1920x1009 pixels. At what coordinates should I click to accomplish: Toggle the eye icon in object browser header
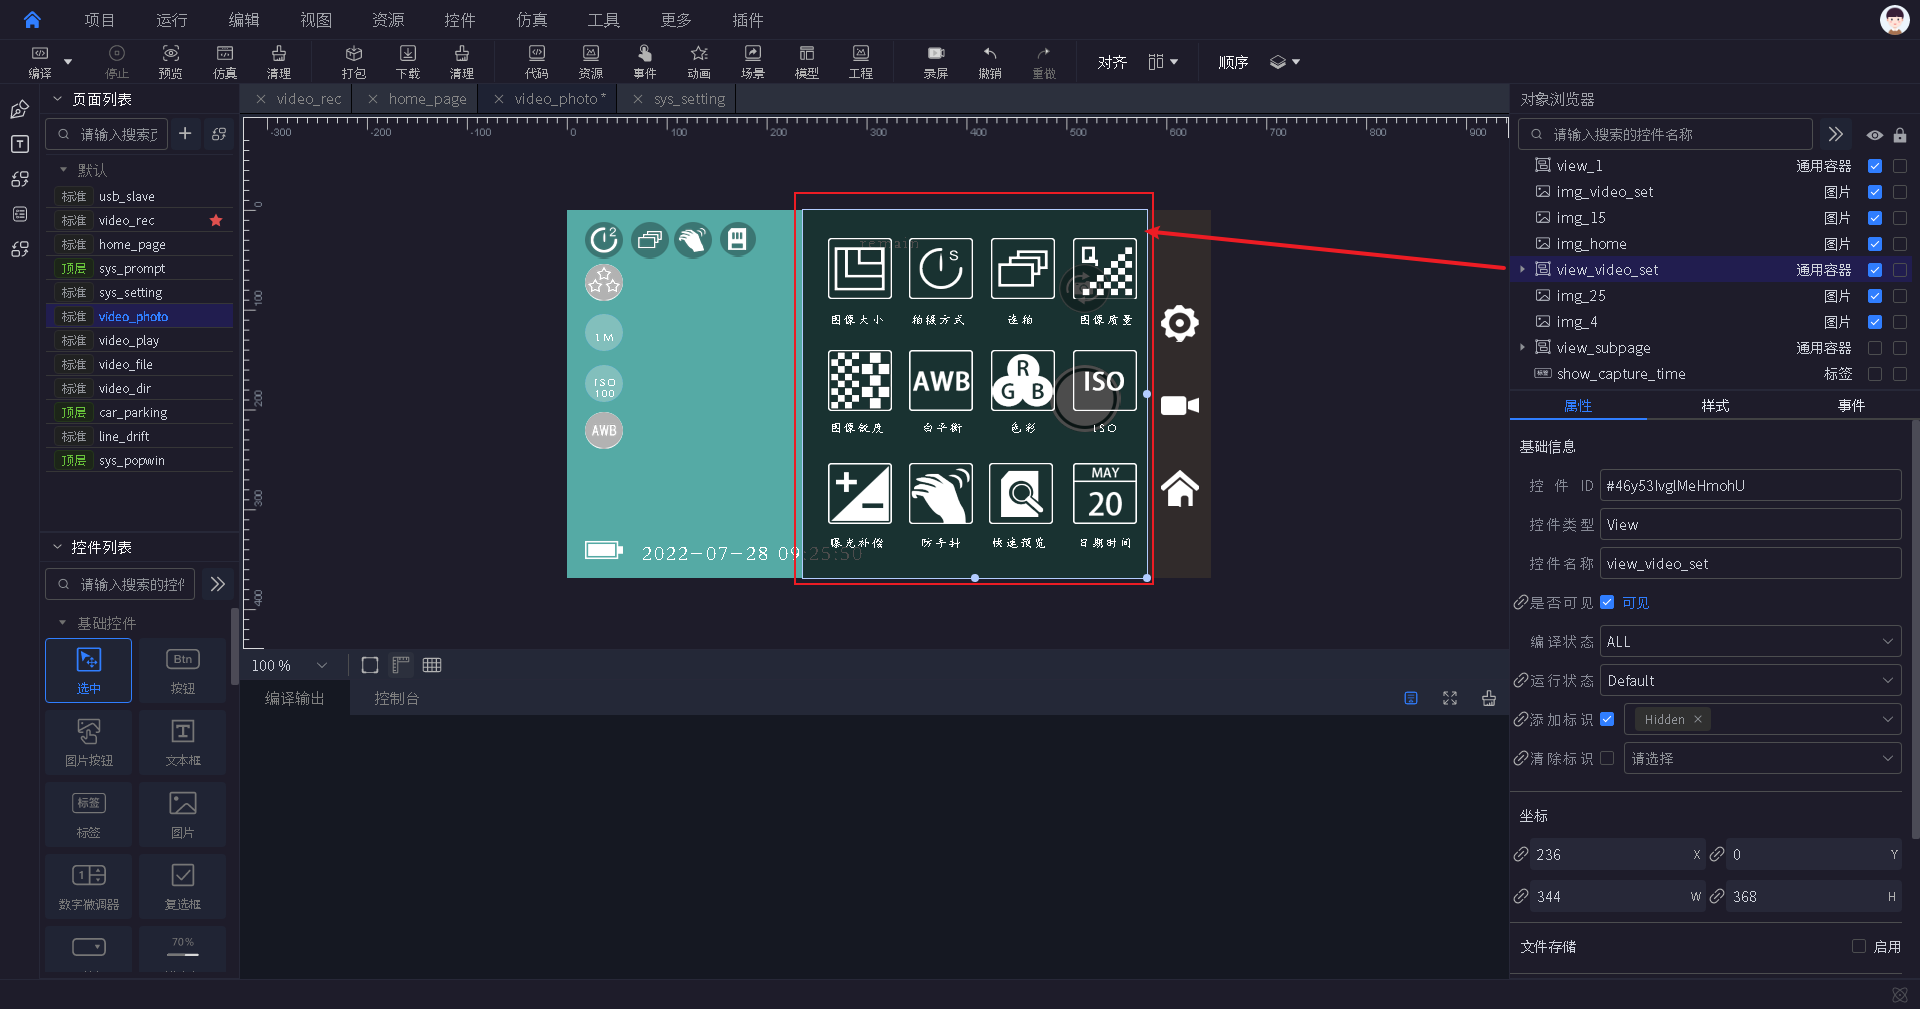(x=1875, y=135)
